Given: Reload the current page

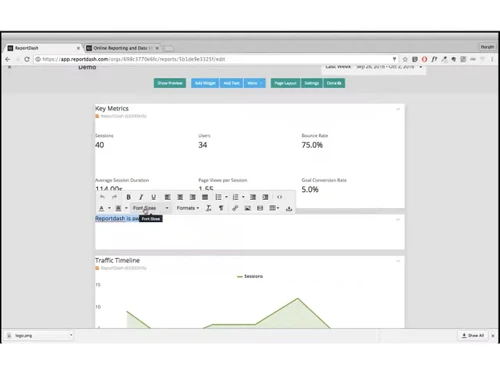Looking at the screenshot, I should [27, 59].
